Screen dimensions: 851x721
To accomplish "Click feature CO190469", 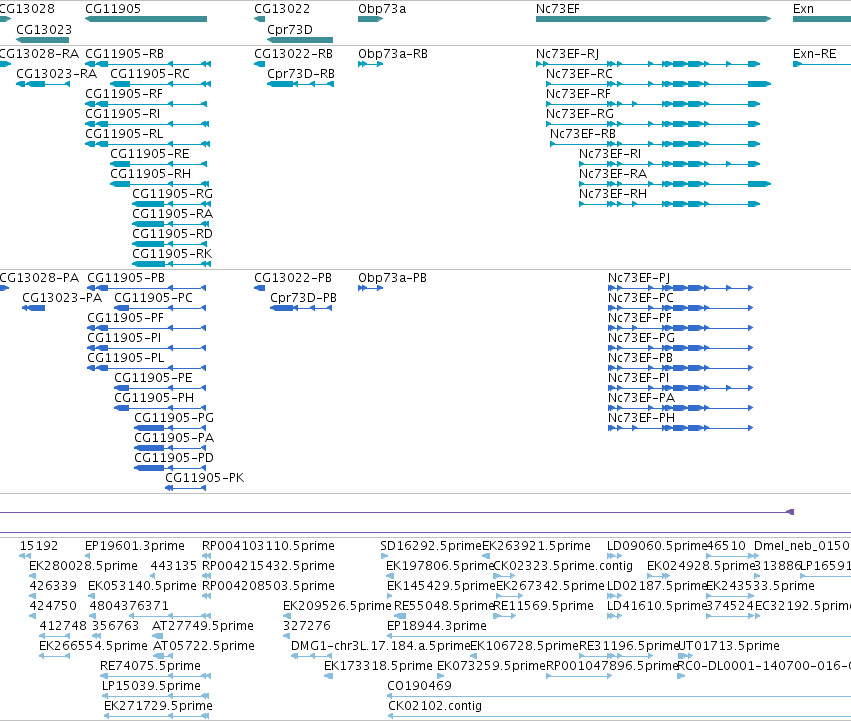I will pos(619,696).
